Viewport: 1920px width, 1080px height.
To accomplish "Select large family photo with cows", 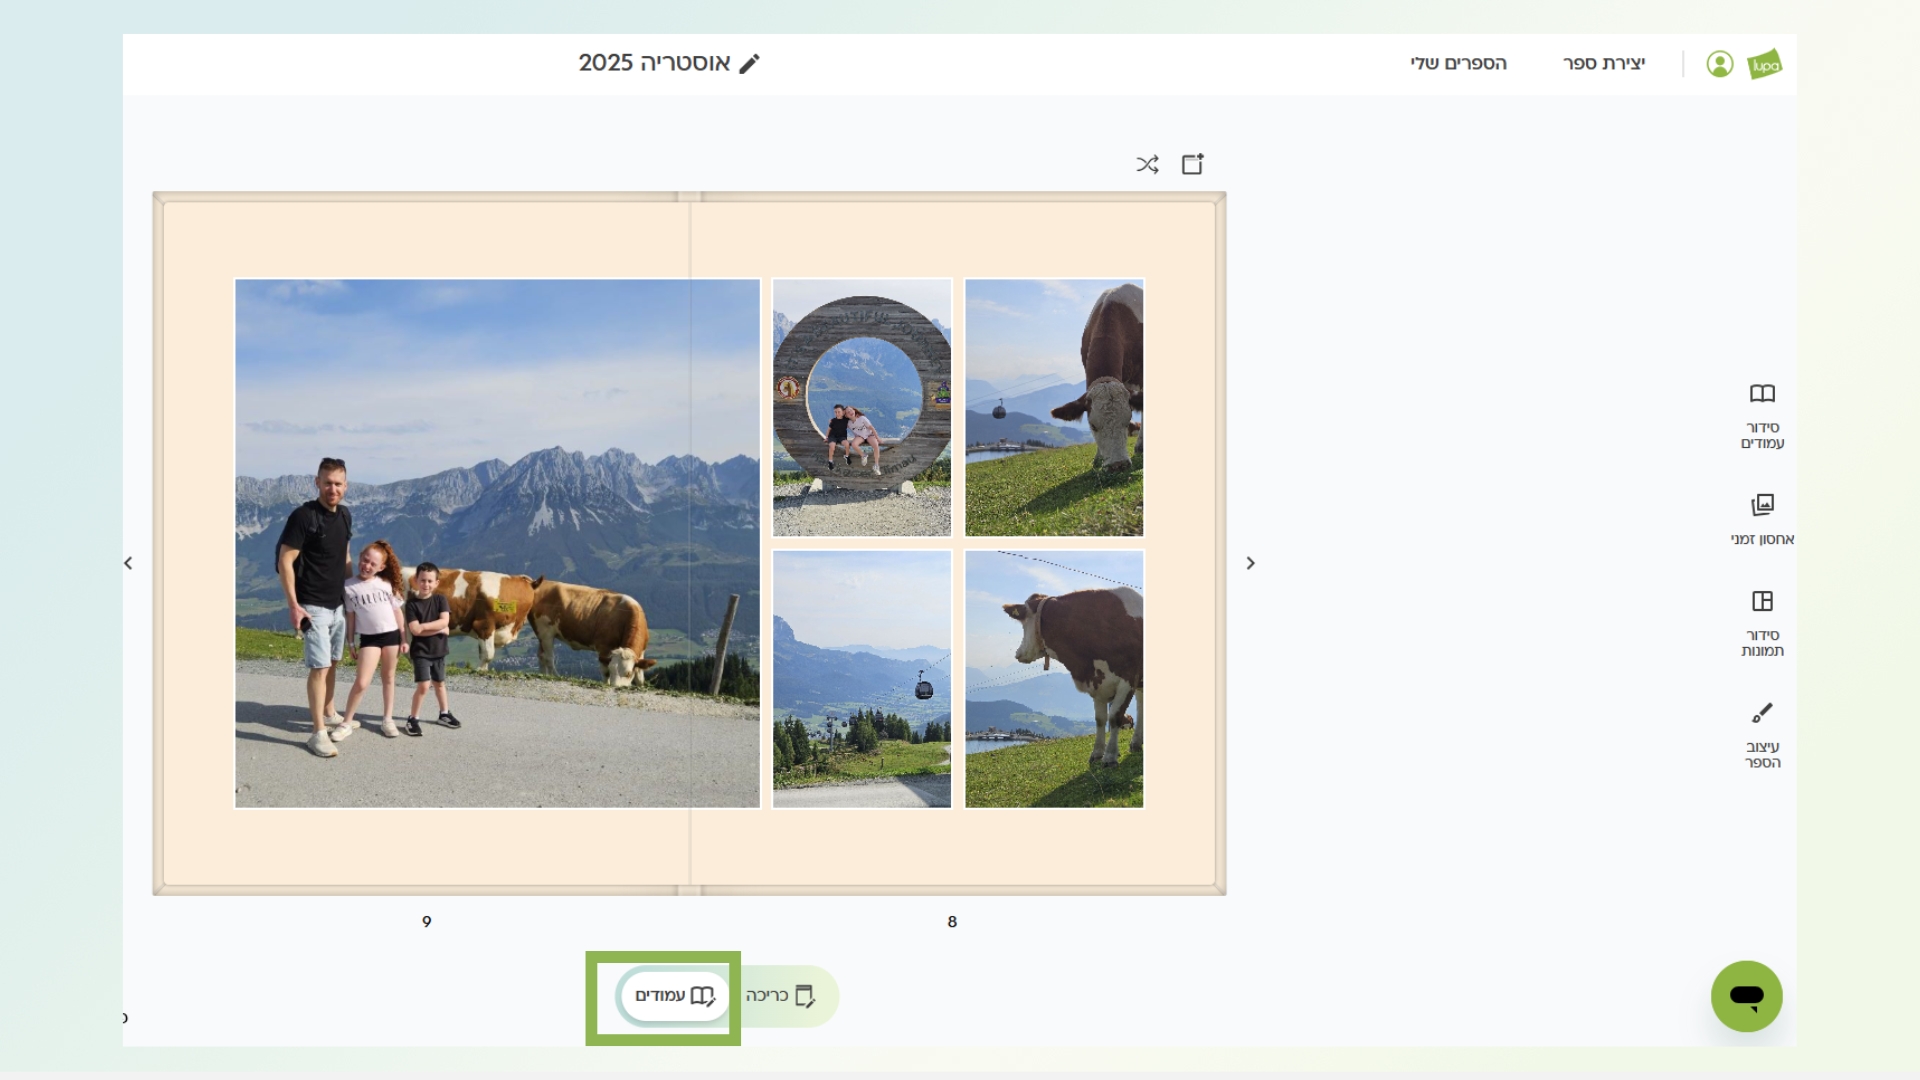I will tap(497, 543).
